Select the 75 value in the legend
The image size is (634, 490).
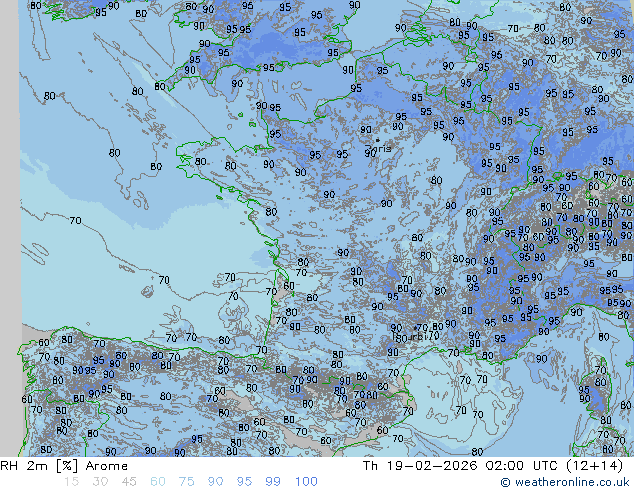187,482
